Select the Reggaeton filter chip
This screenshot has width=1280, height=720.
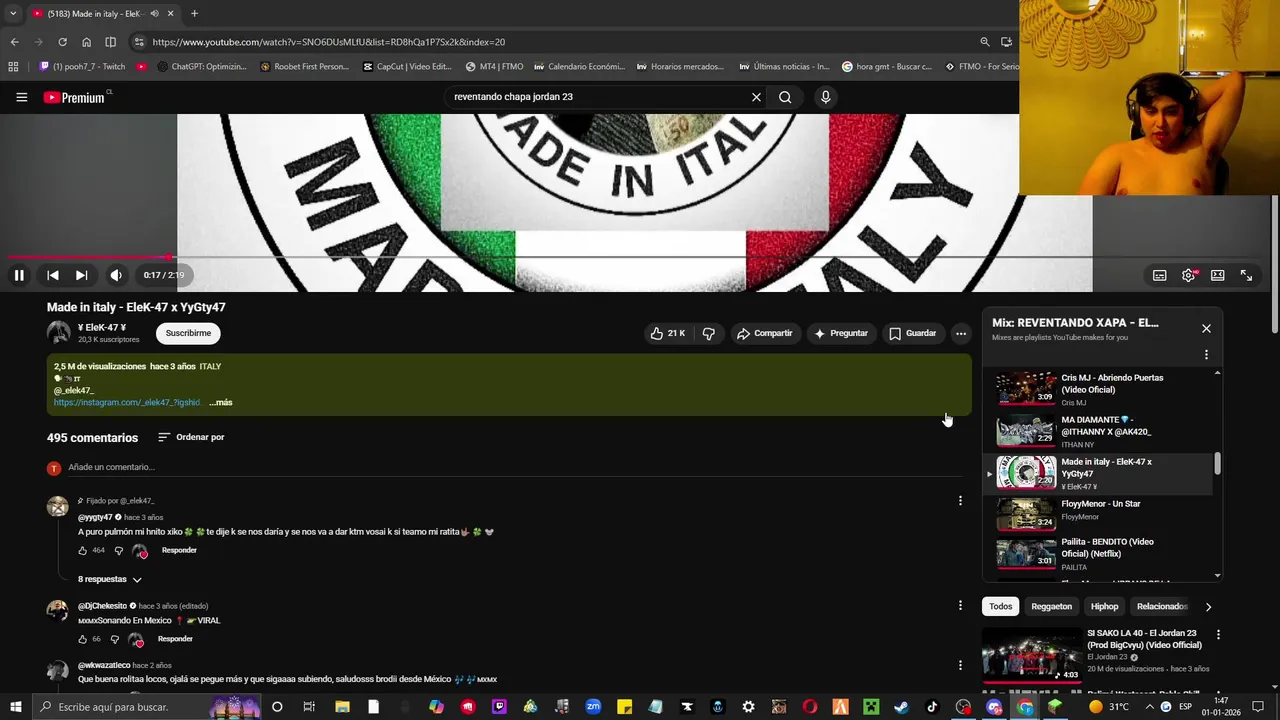tap(1051, 606)
